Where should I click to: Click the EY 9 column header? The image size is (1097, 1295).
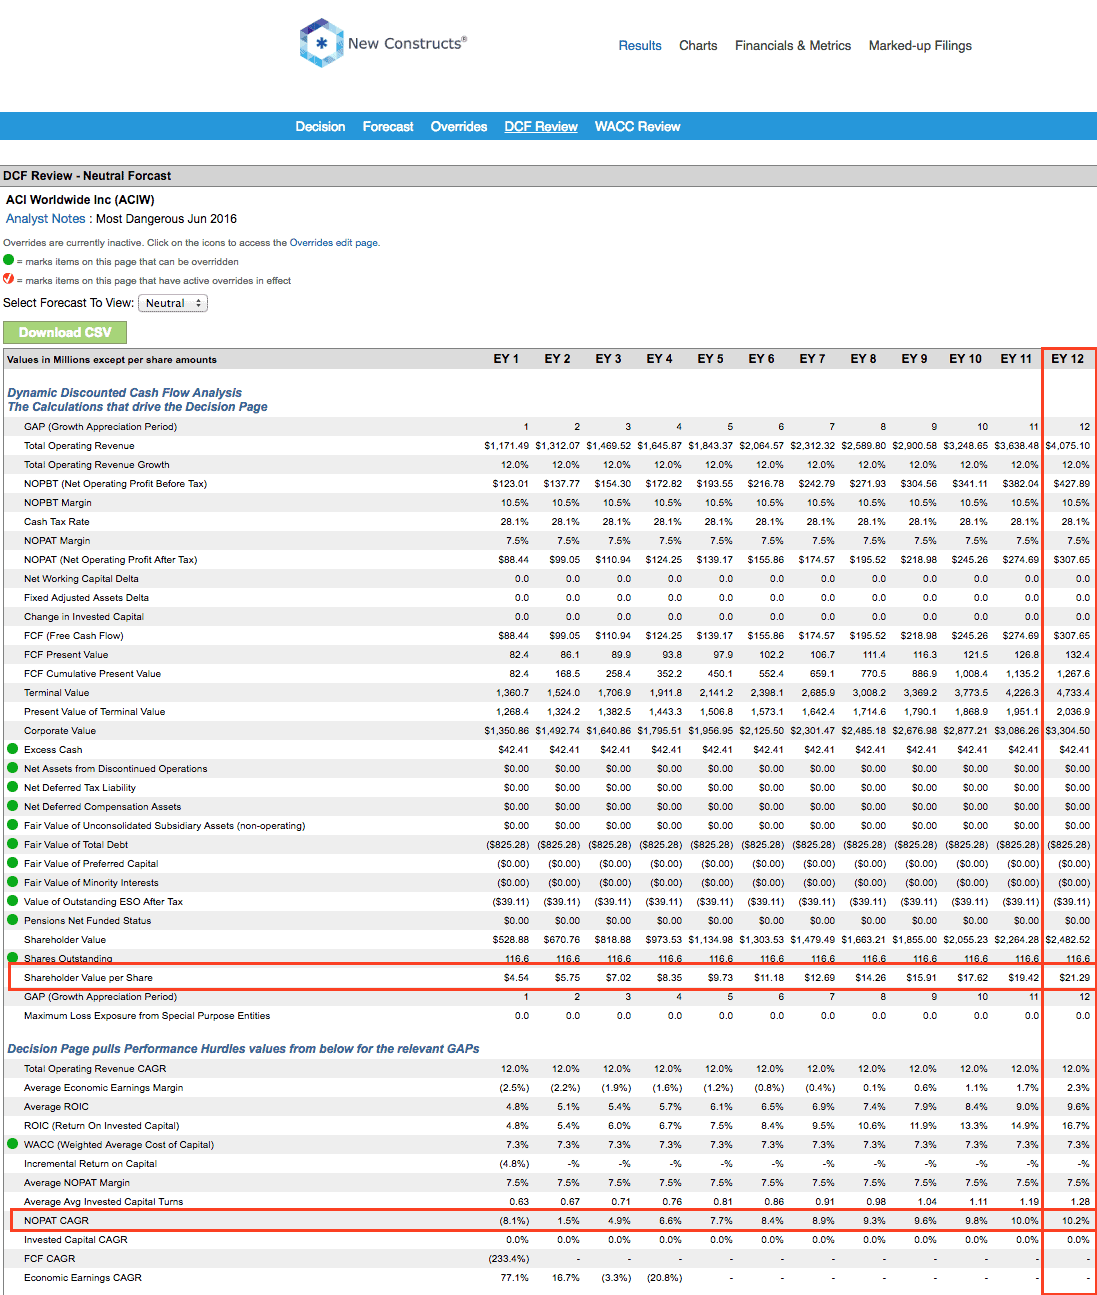point(914,359)
